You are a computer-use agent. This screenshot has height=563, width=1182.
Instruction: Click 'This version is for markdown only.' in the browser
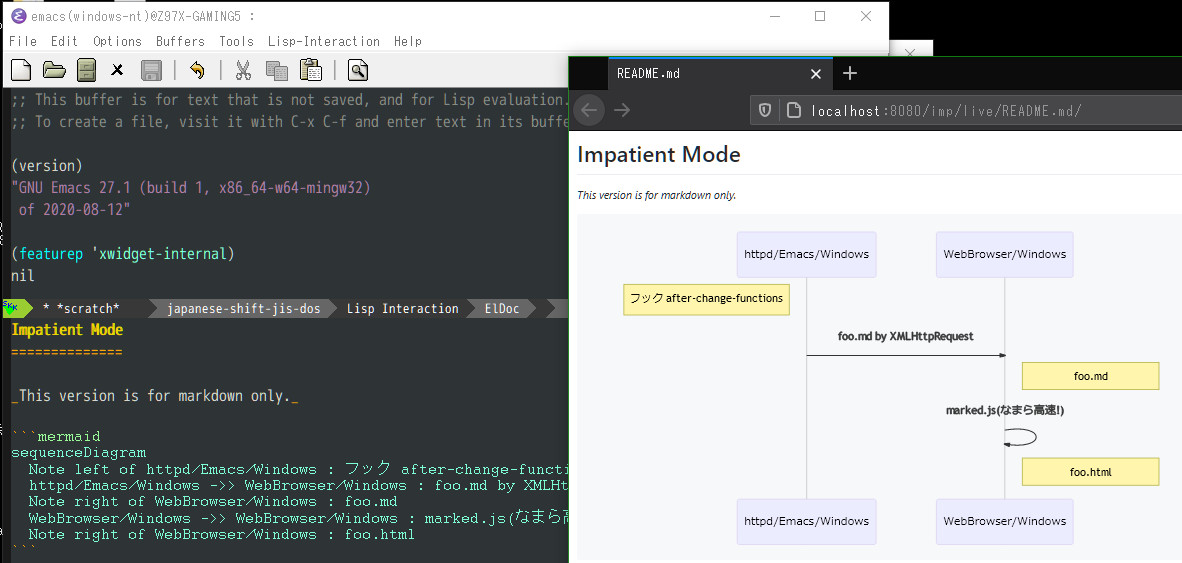[657, 195]
